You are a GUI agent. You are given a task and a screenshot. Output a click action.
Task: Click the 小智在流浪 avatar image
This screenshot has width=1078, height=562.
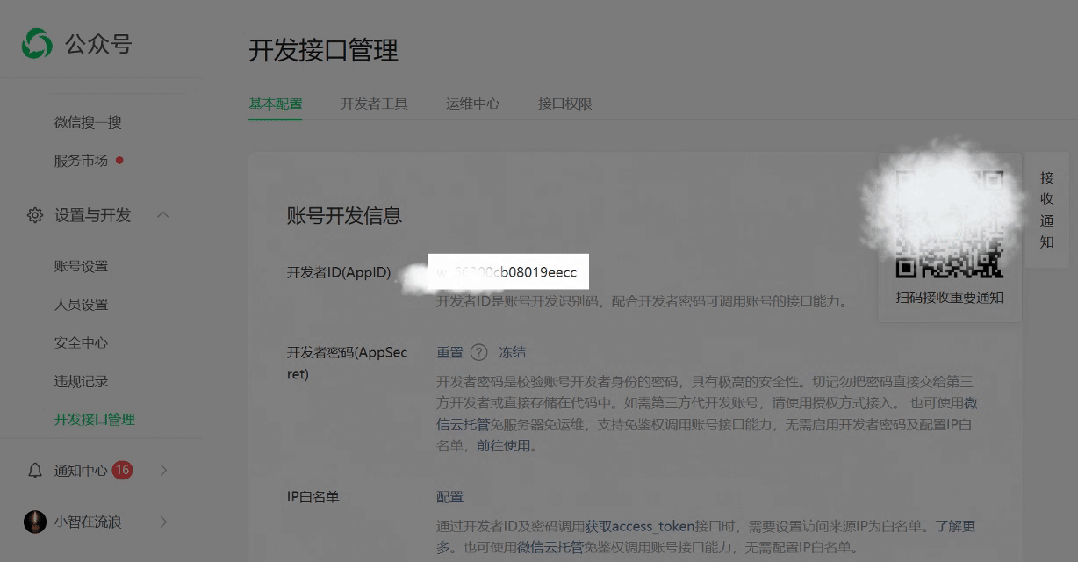[x=35, y=522]
